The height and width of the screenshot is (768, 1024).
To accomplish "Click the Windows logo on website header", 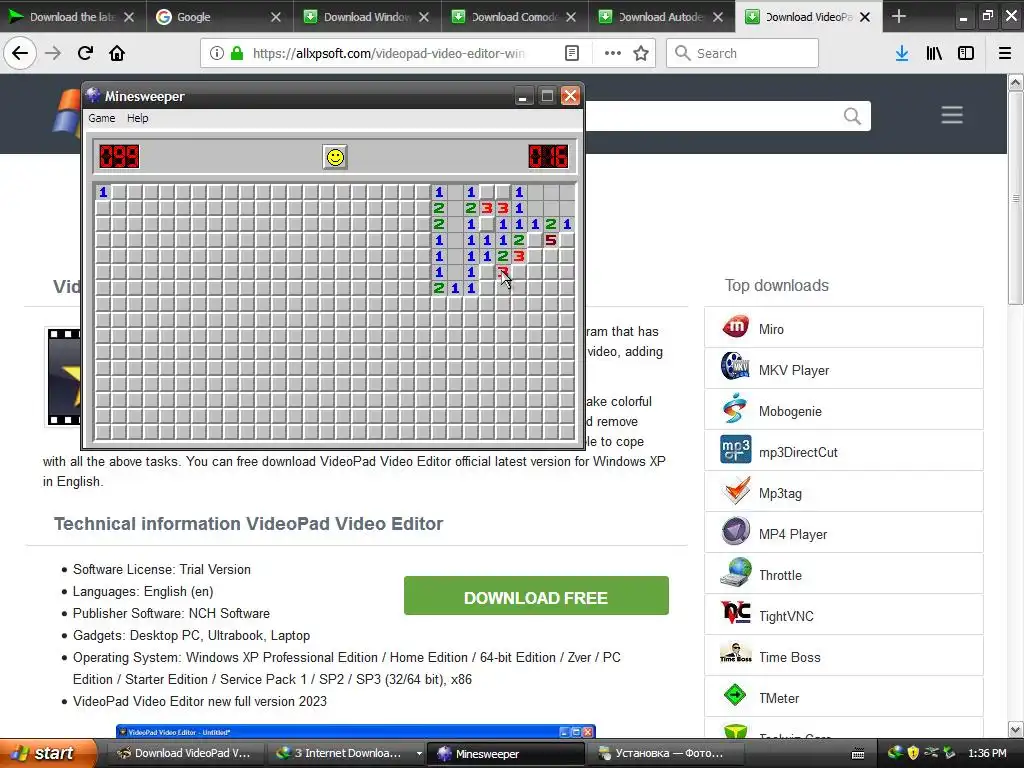I will (x=67, y=112).
